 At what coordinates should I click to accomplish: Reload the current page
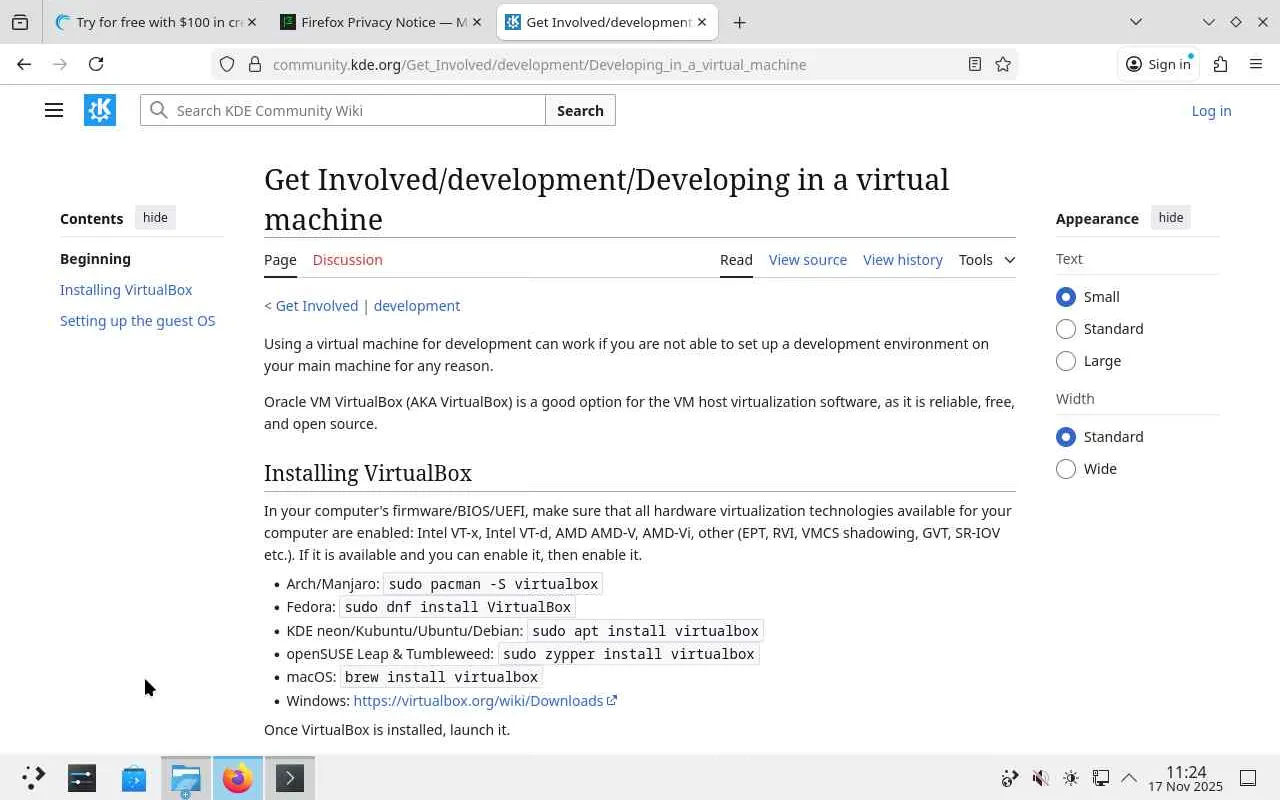[x=96, y=64]
